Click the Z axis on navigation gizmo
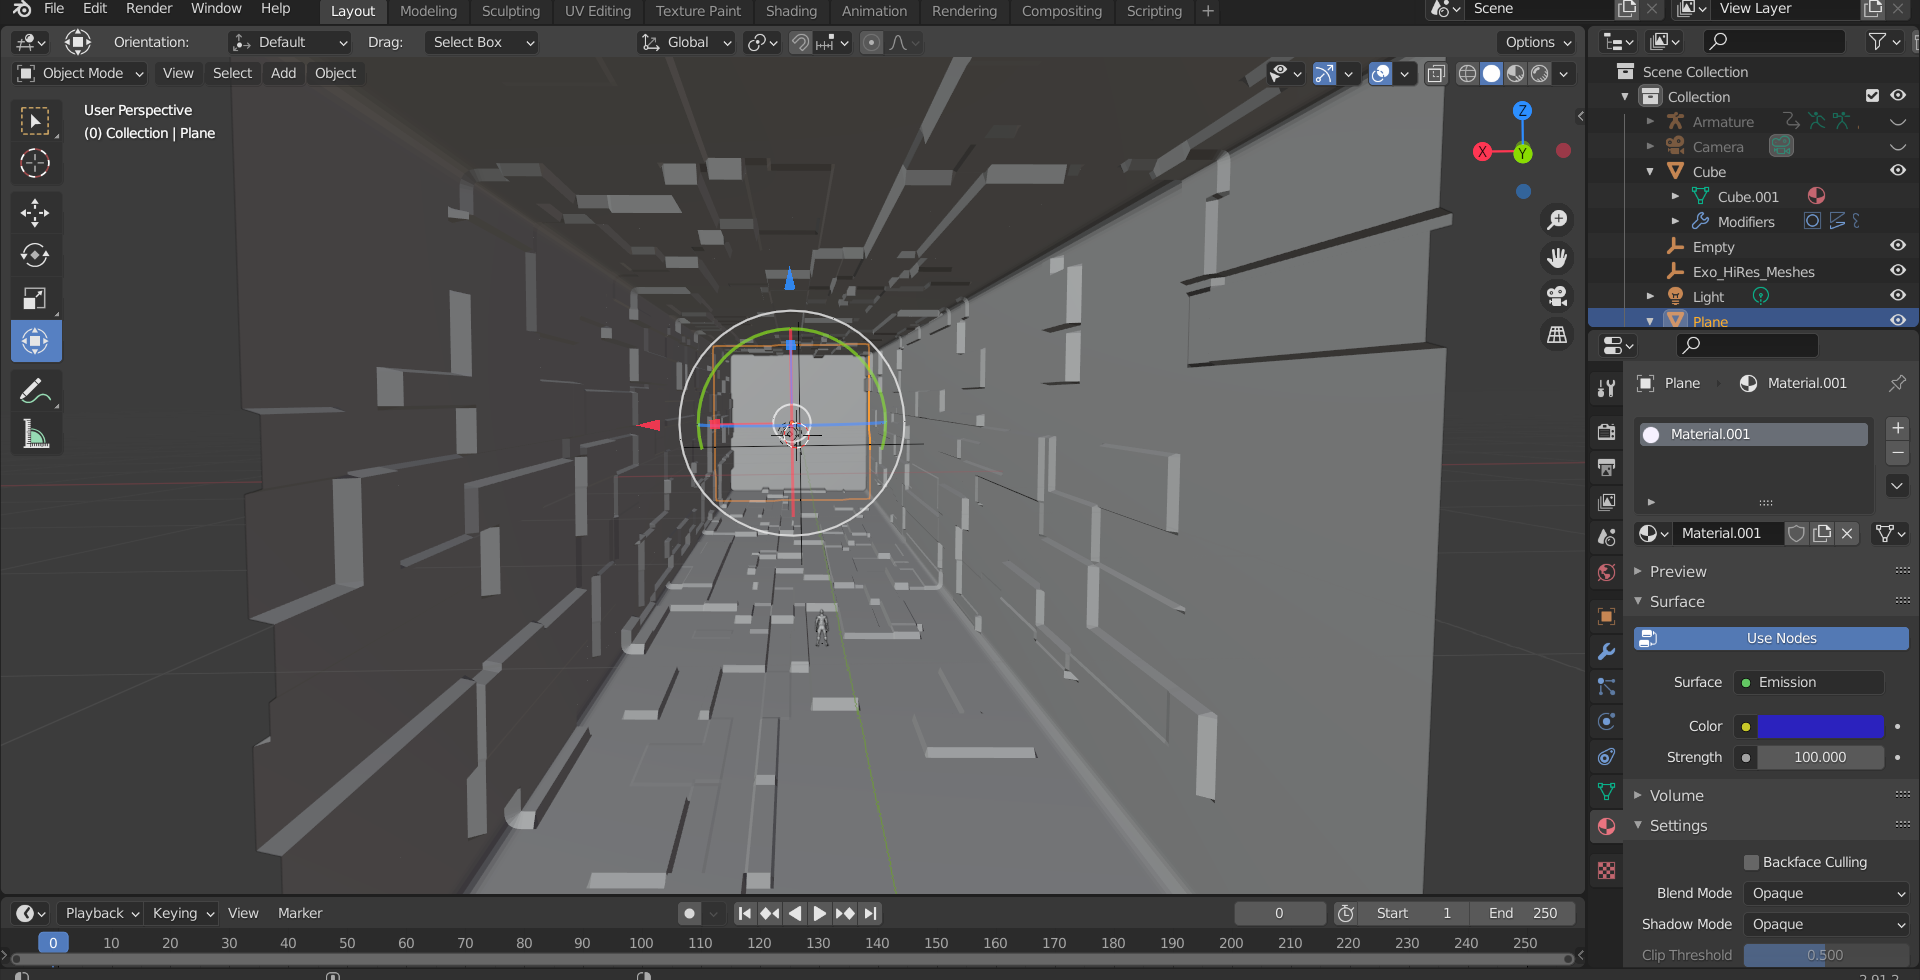Viewport: 1920px width, 980px height. pos(1522,111)
